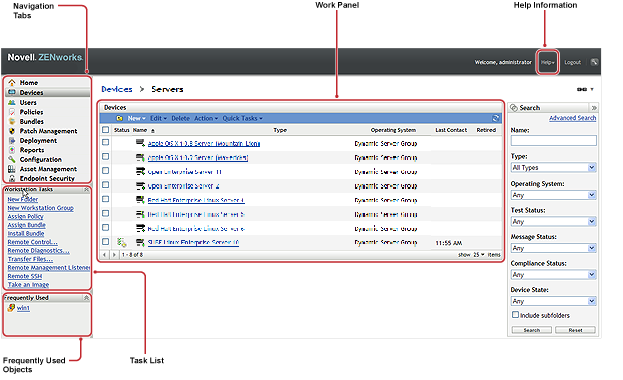Change the show 25 items per page dropdown

click(478, 255)
